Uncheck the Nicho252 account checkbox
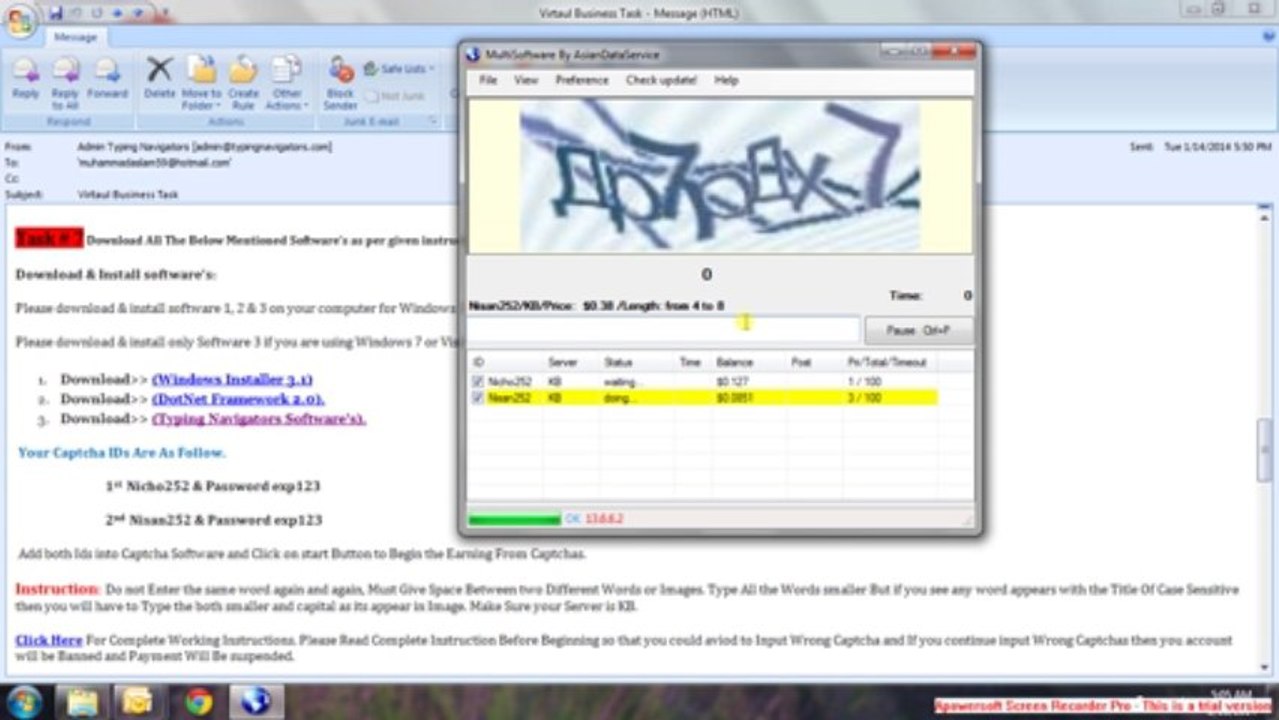Screen dimensions: 1279x720 click(478, 381)
